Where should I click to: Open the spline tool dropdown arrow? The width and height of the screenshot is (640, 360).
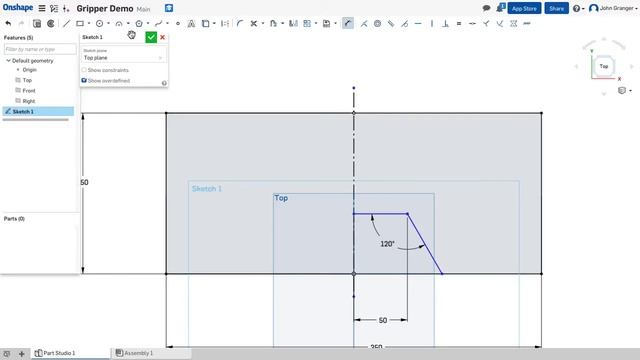pyautogui.click(x=167, y=24)
